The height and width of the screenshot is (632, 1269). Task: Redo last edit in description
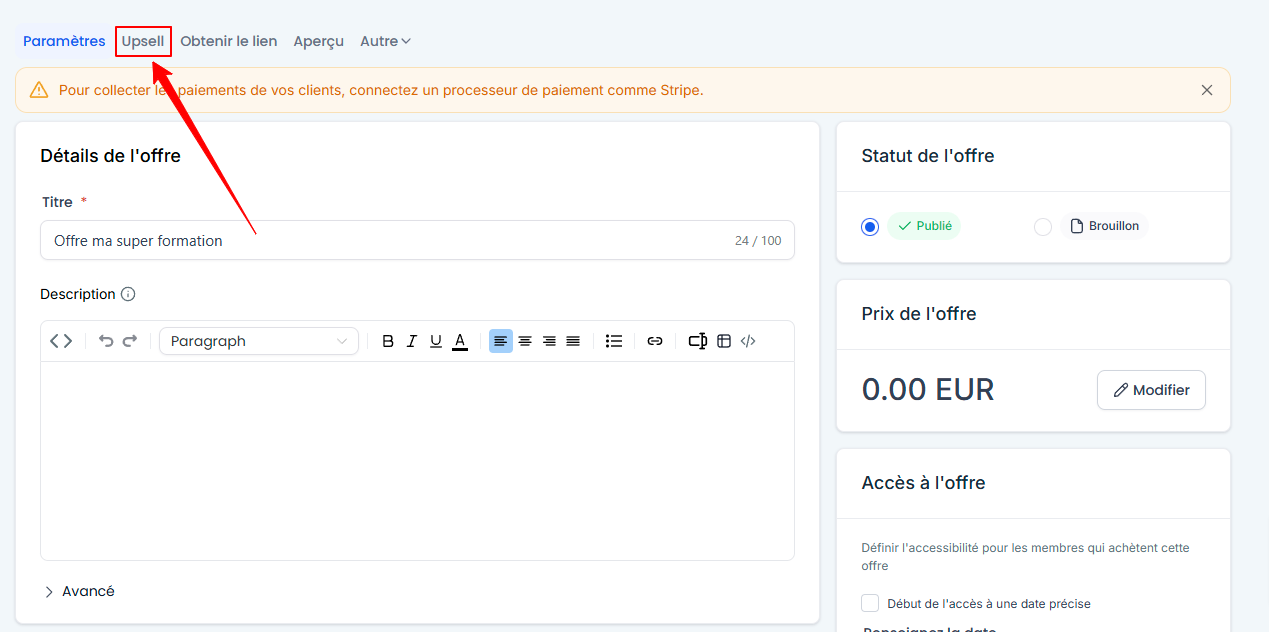point(130,341)
